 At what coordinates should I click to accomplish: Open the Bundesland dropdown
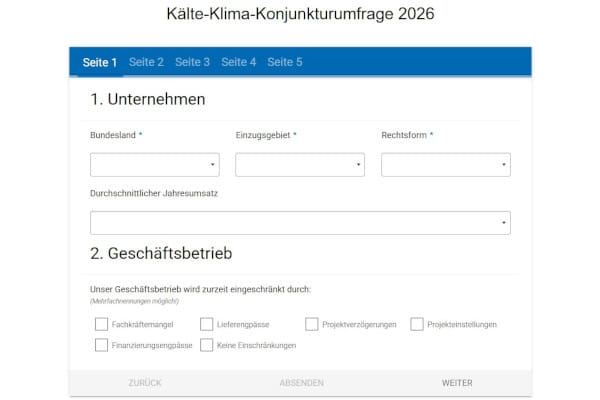coord(154,165)
